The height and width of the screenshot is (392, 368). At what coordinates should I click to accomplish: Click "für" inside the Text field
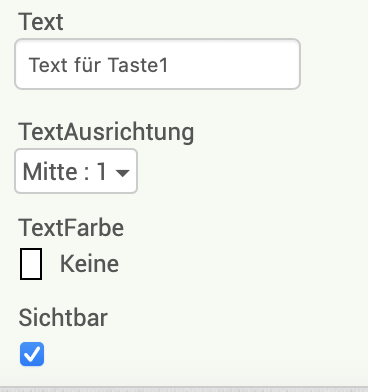pos(88,65)
